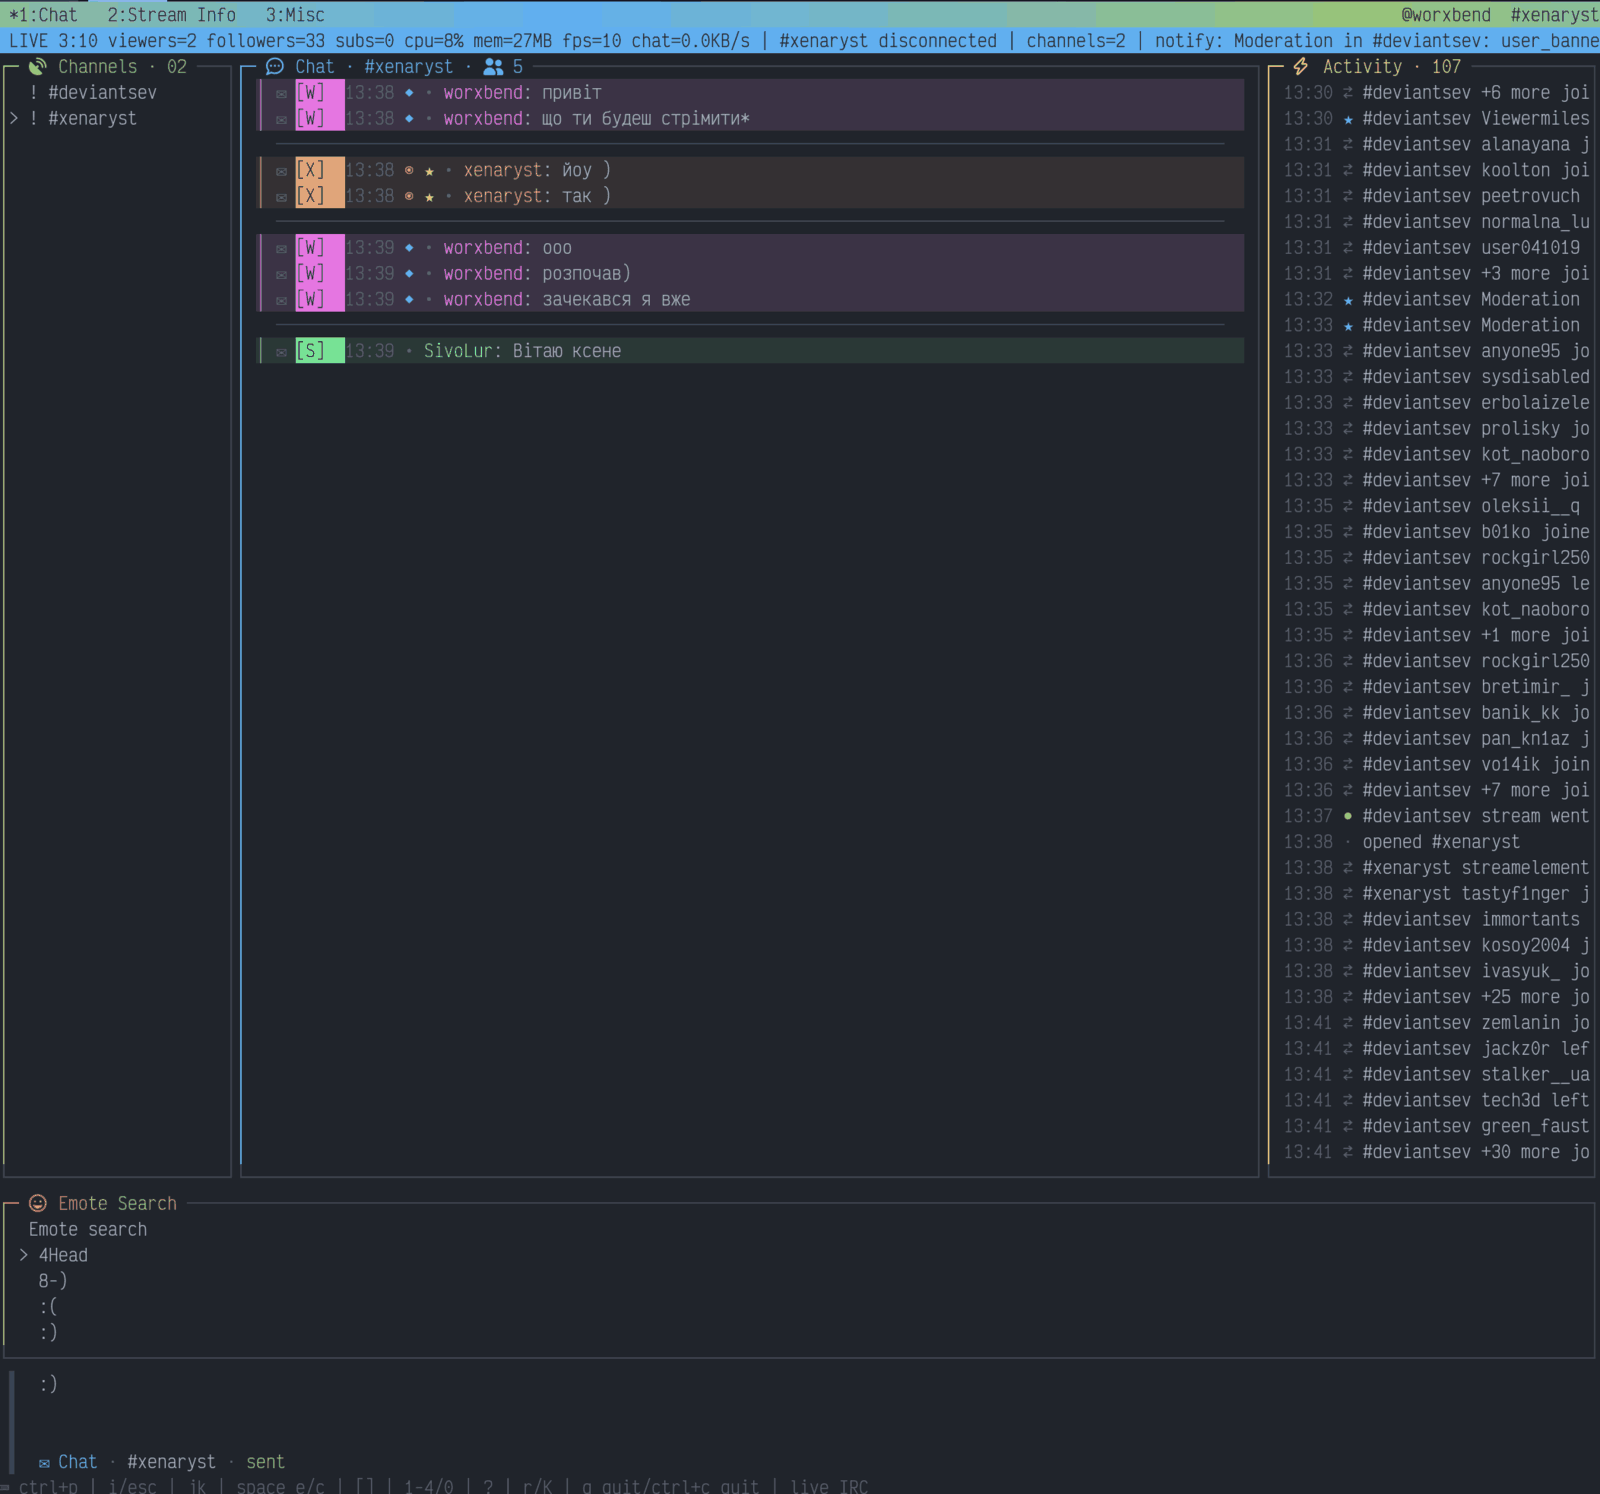This screenshot has width=1600, height=1494.
Task: Click 'channels=2' status entry
Action: 1076,41
